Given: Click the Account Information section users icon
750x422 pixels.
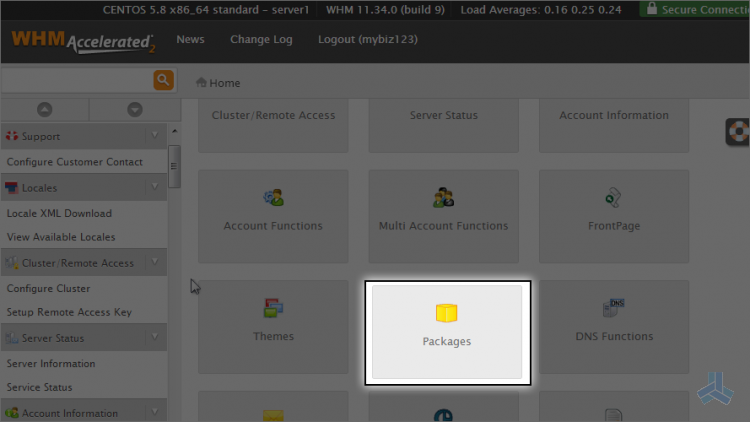Looking at the screenshot, I should pos(11,413).
